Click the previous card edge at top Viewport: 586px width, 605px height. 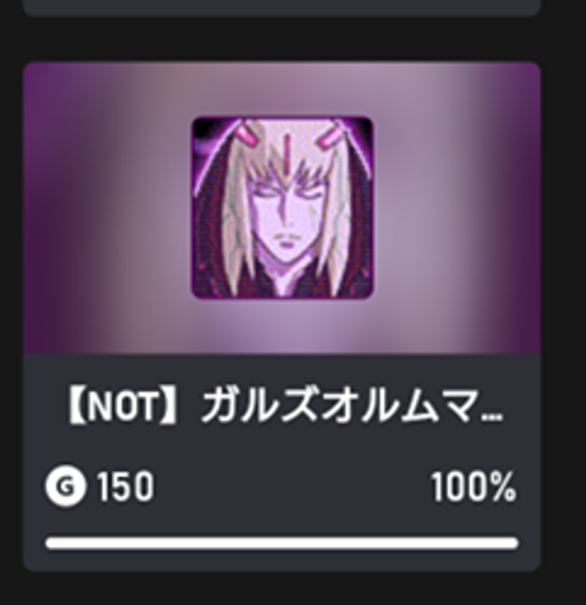click(282, 8)
